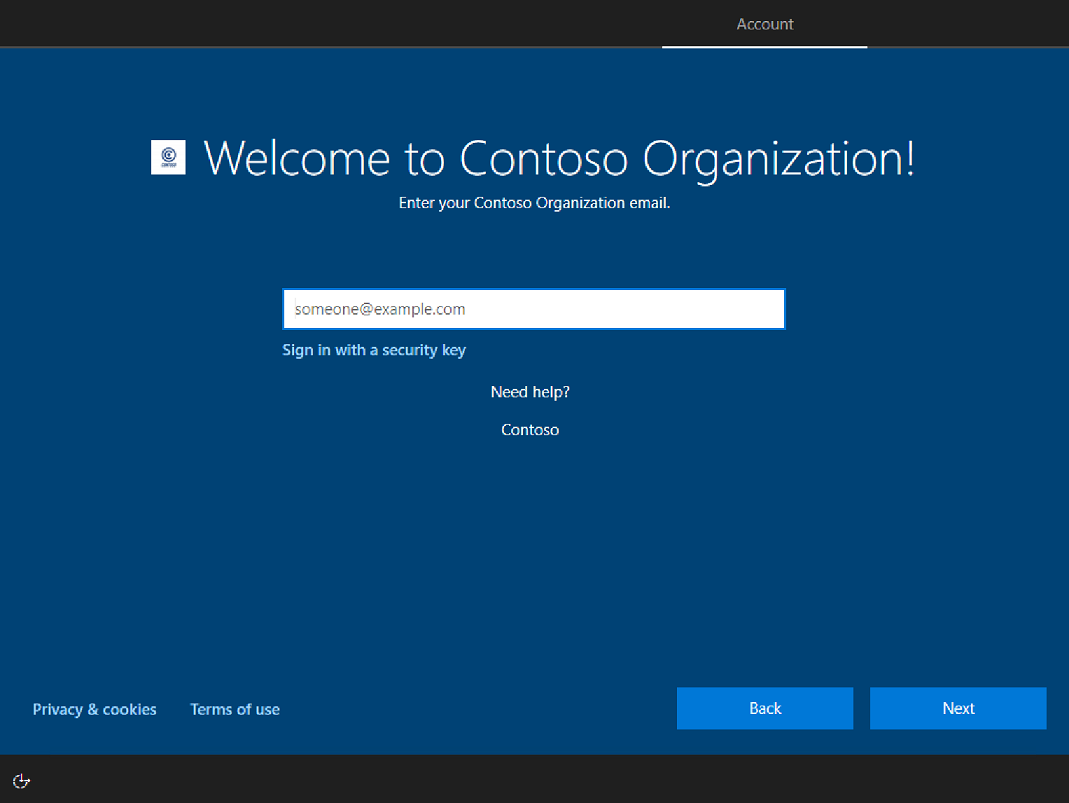Click the accessibility icon in the bottom-left corner
The height and width of the screenshot is (803, 1069).
point(21,781)
